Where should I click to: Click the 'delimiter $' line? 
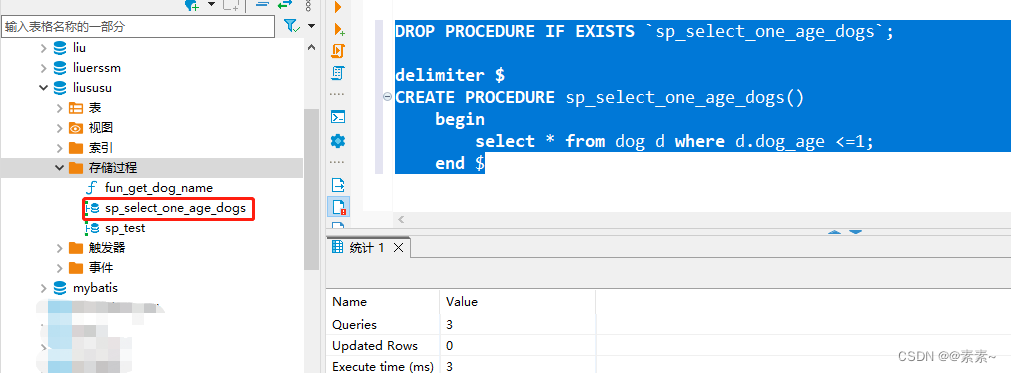tap(450, 75)
